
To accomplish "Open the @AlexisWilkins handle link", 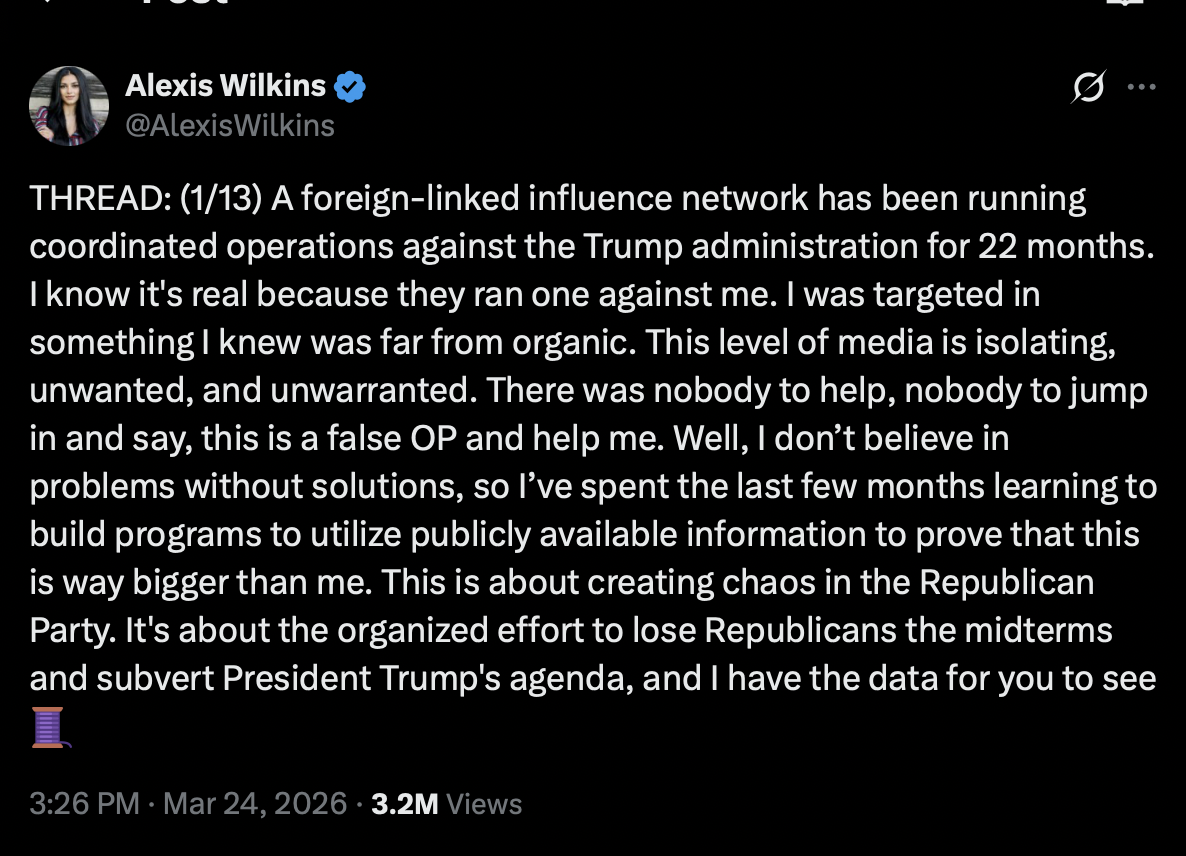I will click(229, 125).
